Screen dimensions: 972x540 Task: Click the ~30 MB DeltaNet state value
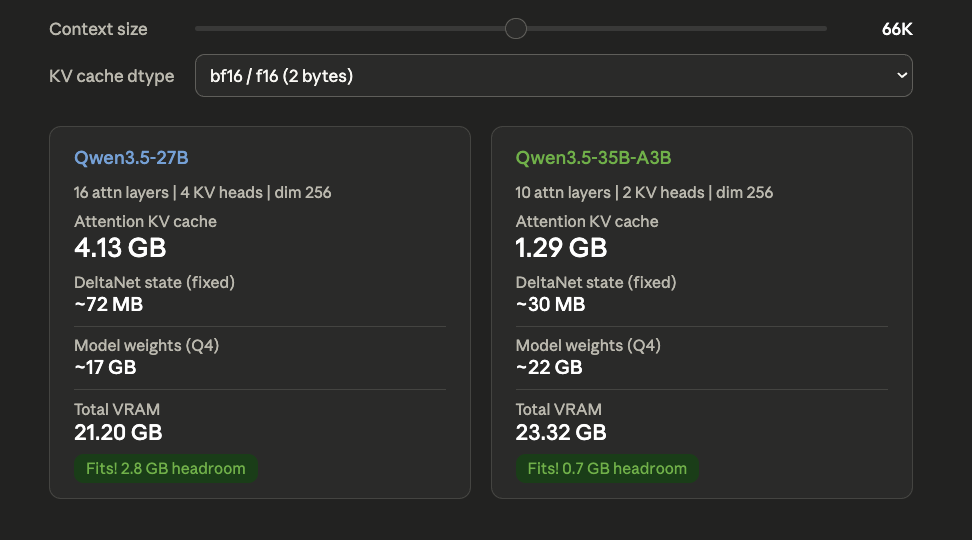tap(550, 304)
